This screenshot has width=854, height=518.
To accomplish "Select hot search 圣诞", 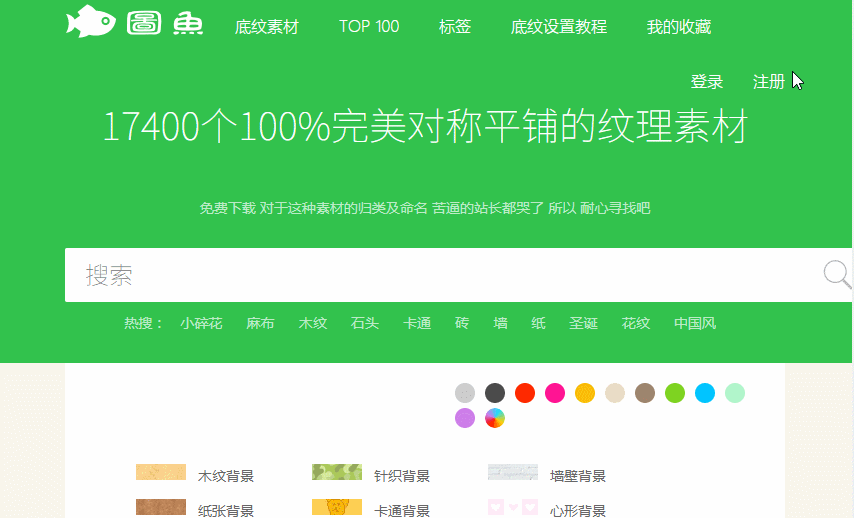I will click(583, 324).
